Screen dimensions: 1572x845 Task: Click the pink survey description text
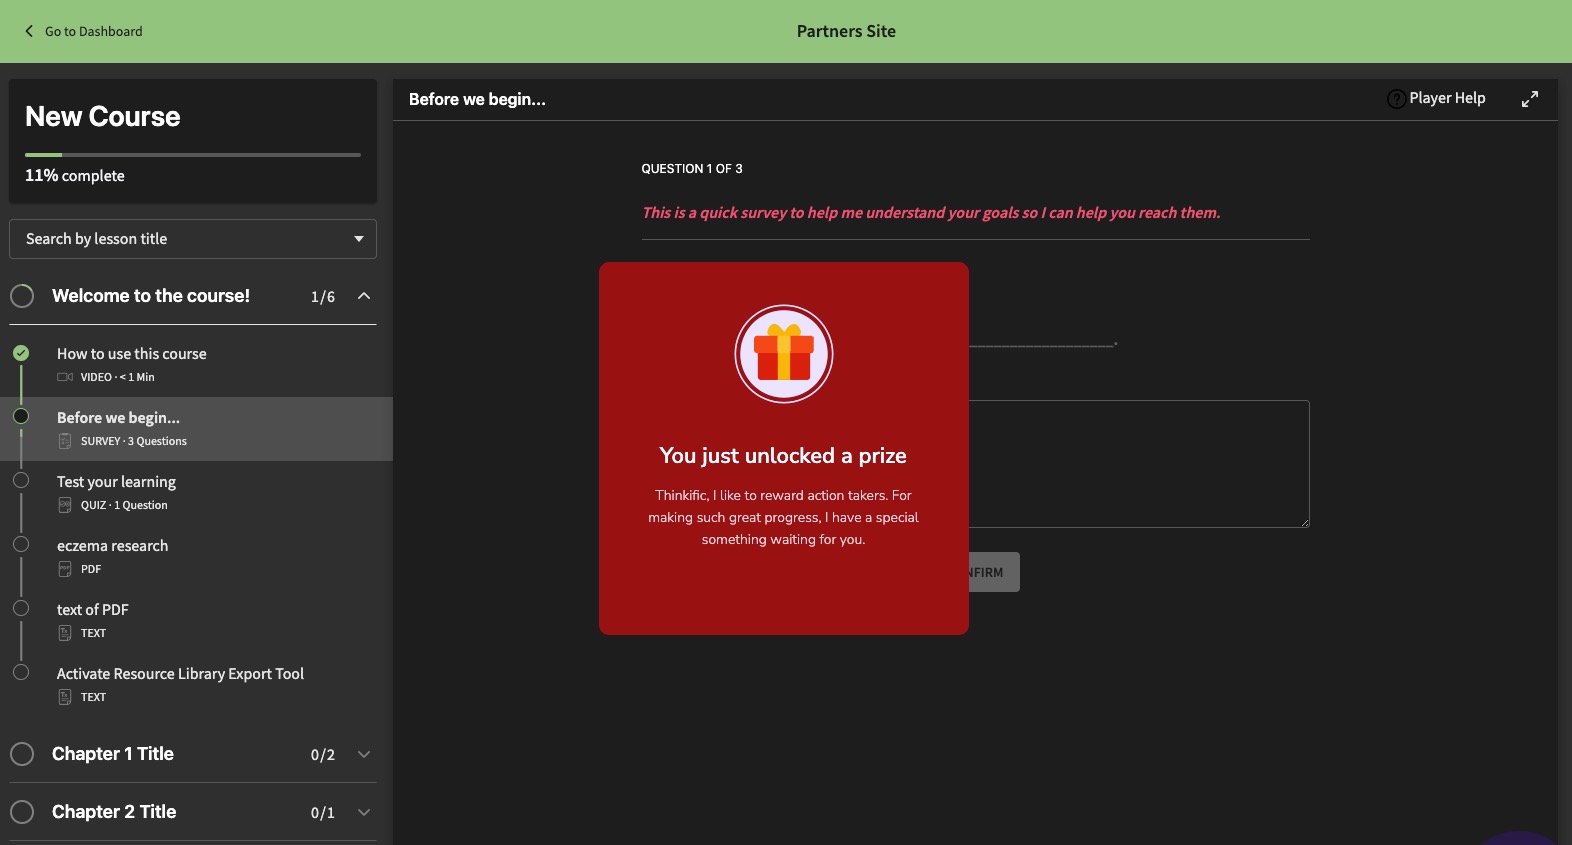(931, 213)
